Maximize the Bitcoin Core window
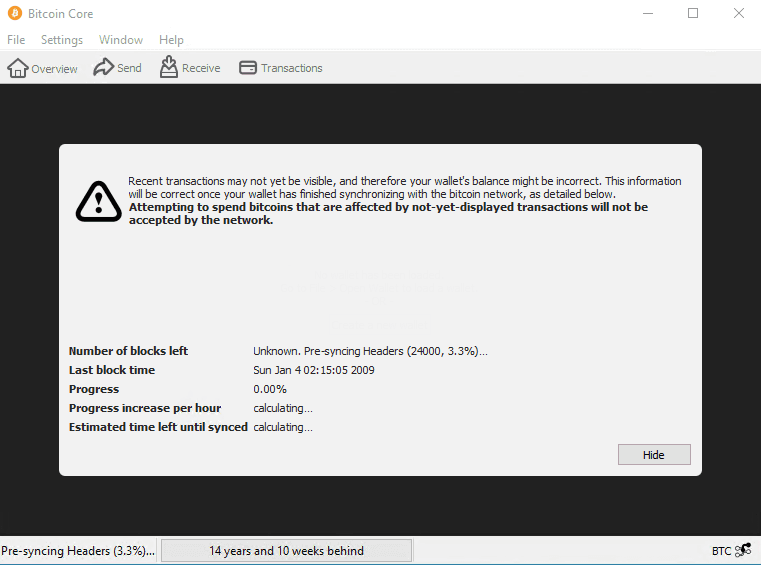 (693, 13)
